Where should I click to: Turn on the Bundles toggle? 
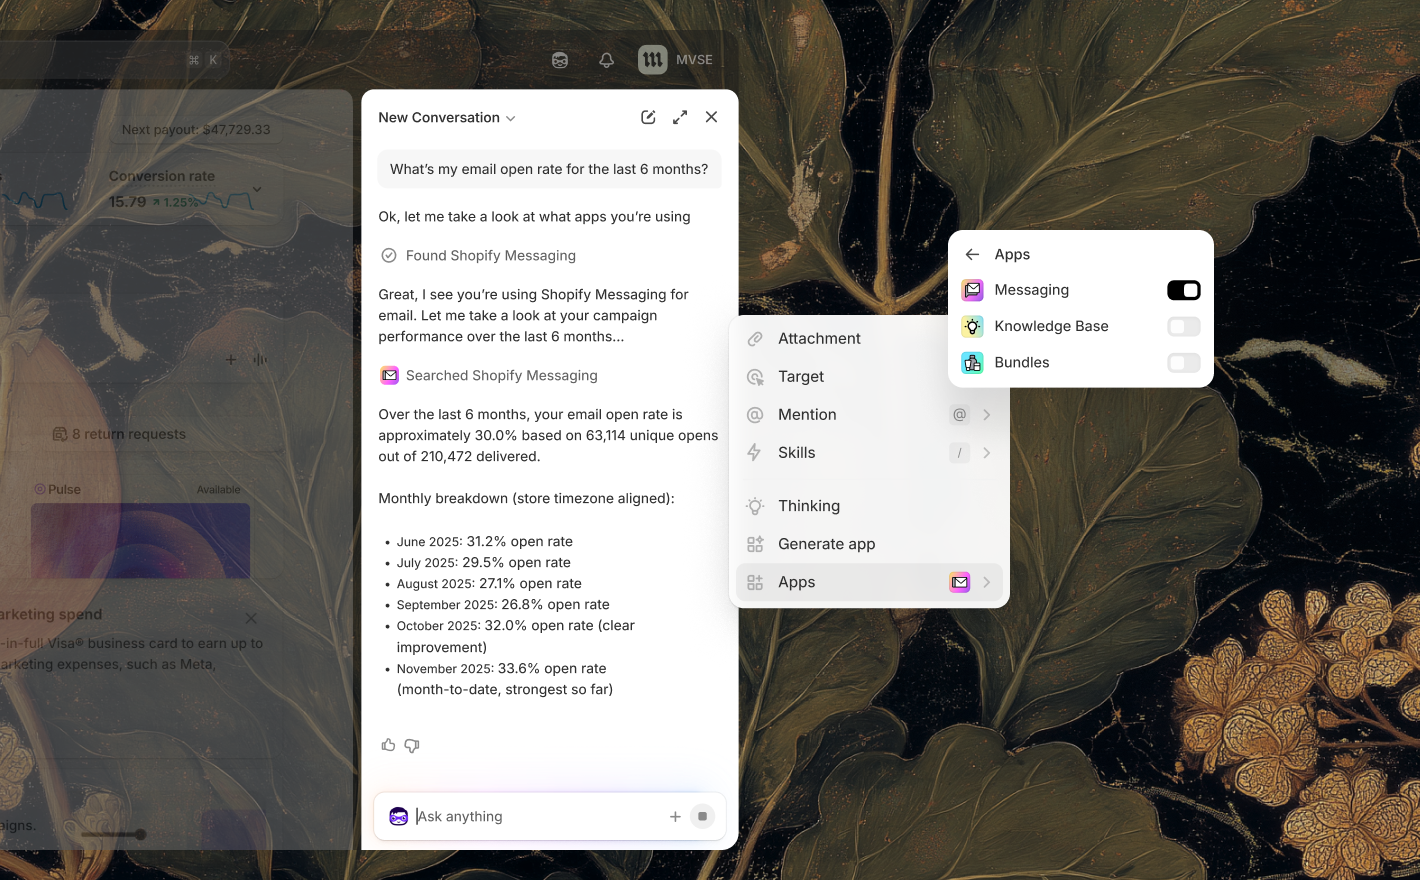(1183, 362)
